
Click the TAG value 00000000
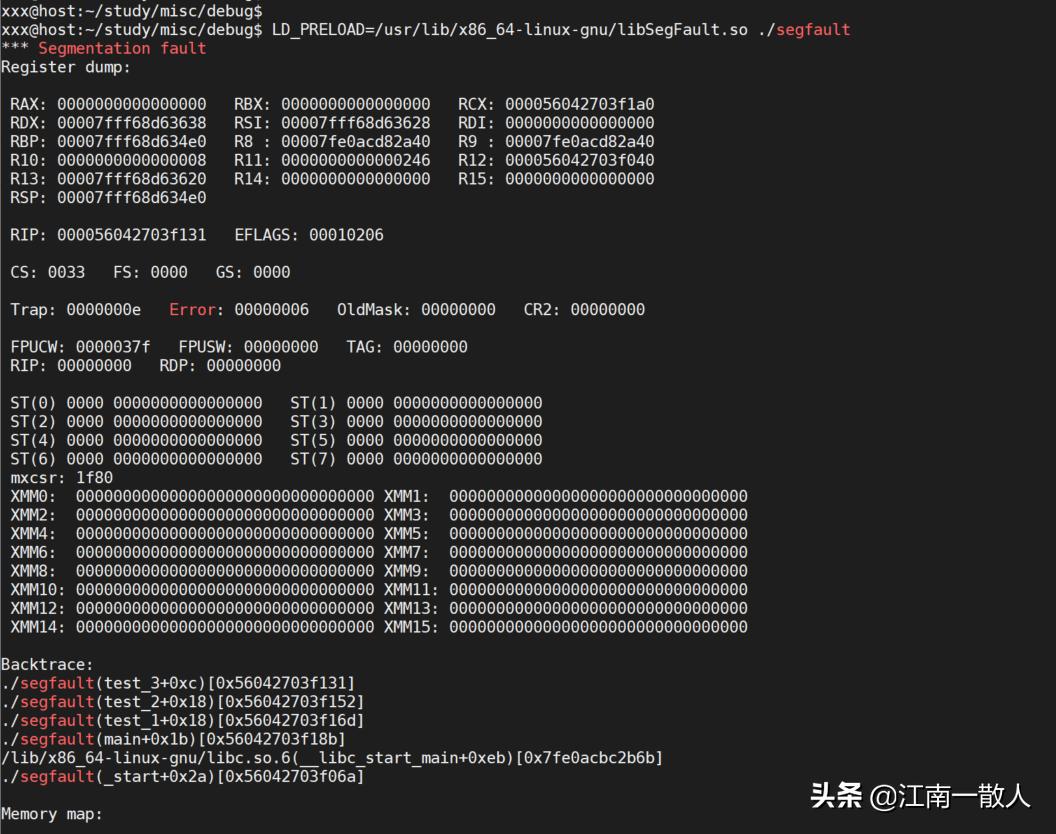click(430, 348)
